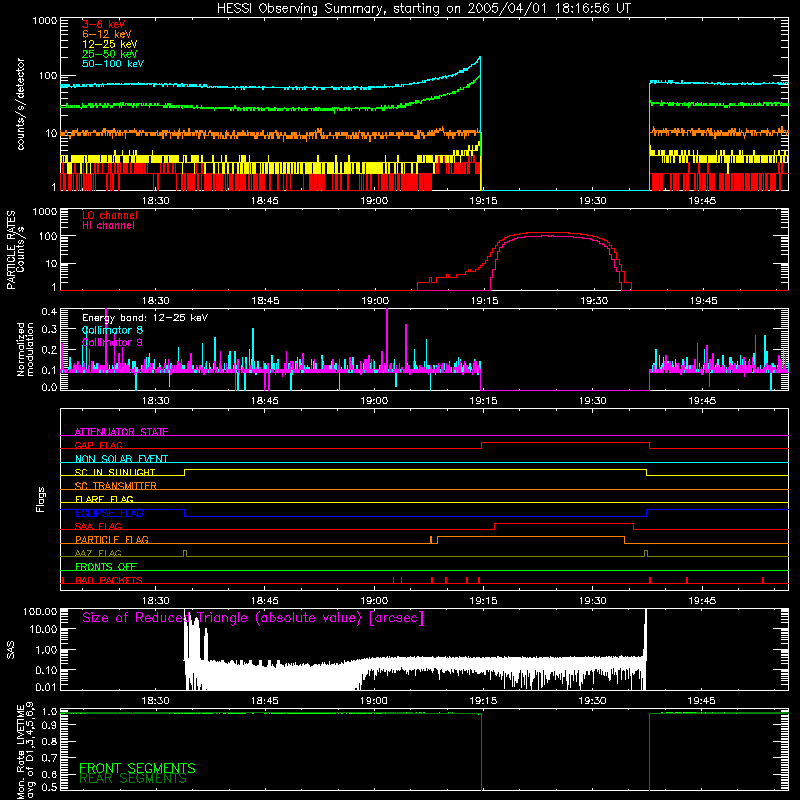Click the HESSI Observing Summary title text
The width and height of the screenshot is (800, 800).
[424, 9]
